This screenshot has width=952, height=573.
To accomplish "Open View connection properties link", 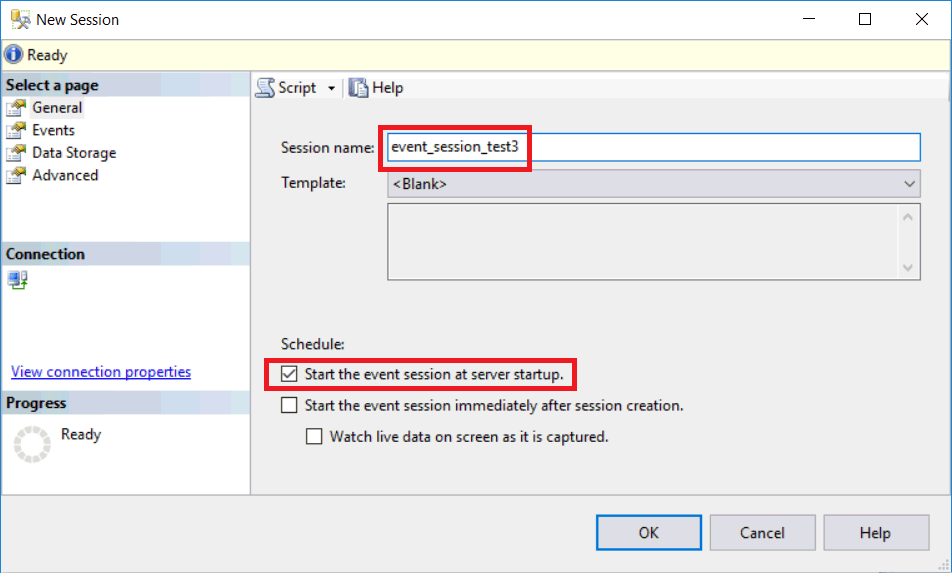I will (101, 372).
